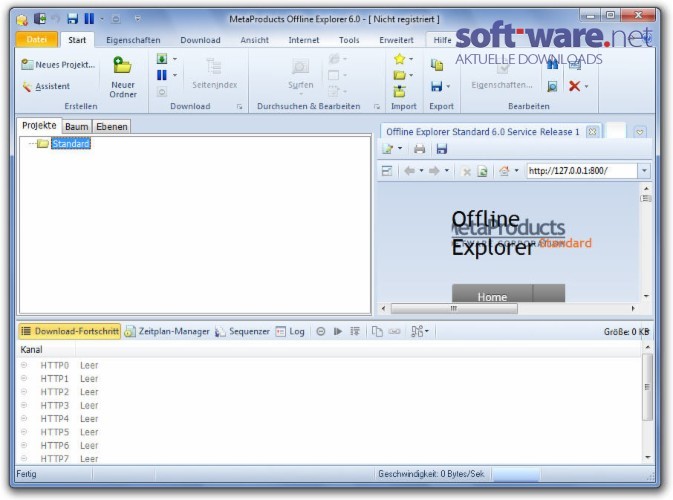Click the Kanal column header

click(46, 350)
